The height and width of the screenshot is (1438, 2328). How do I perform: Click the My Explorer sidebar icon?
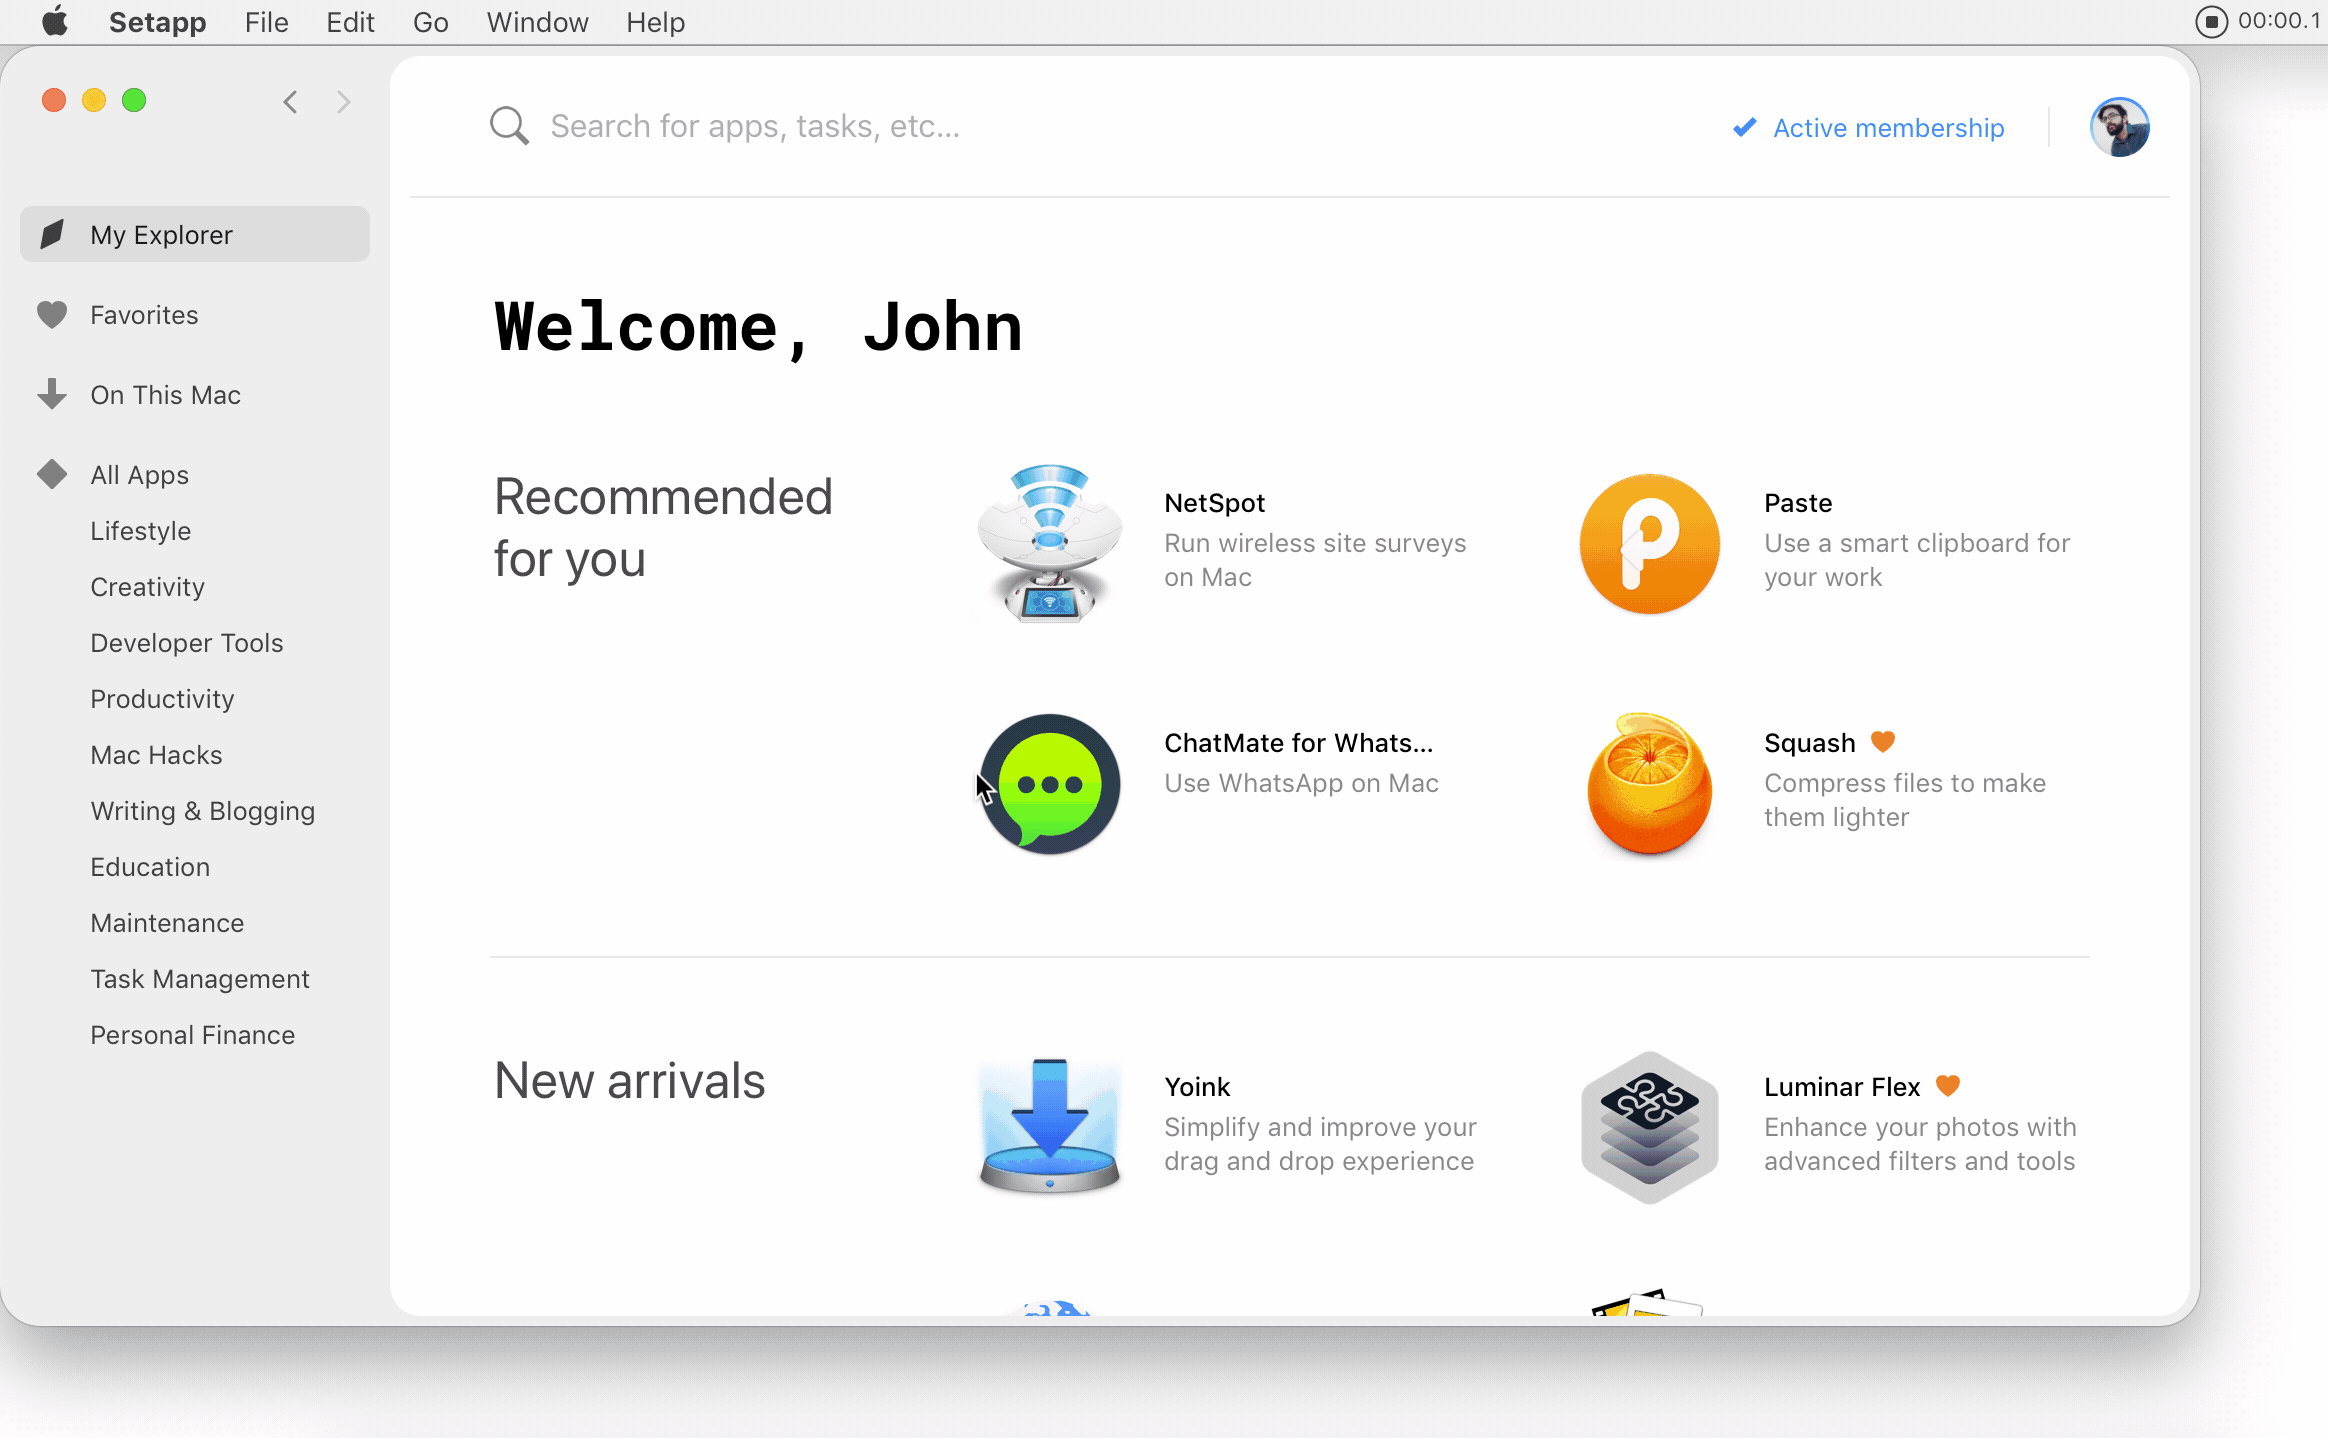click(x=53, y=233)
